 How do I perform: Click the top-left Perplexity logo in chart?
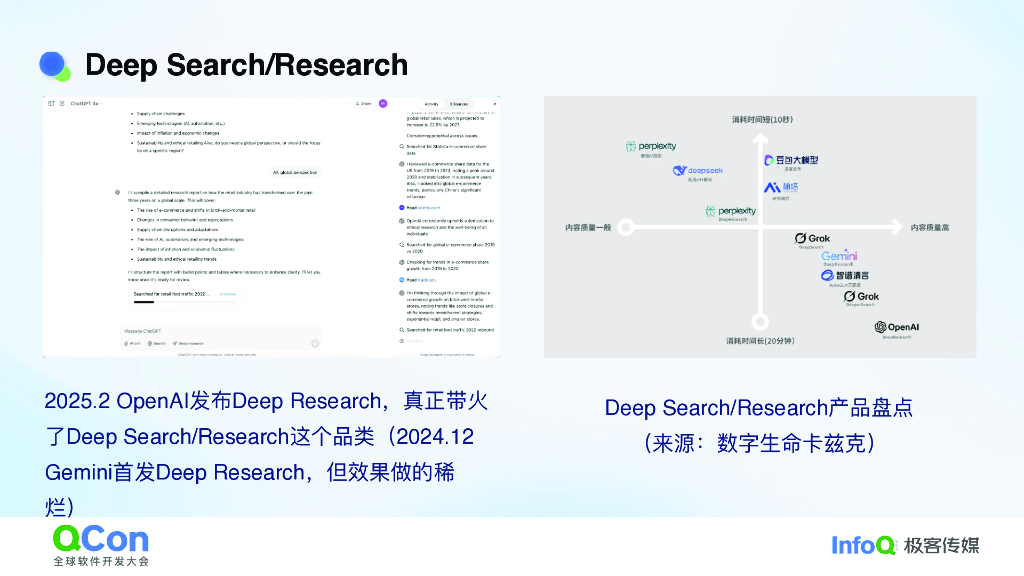pos(650,148)
